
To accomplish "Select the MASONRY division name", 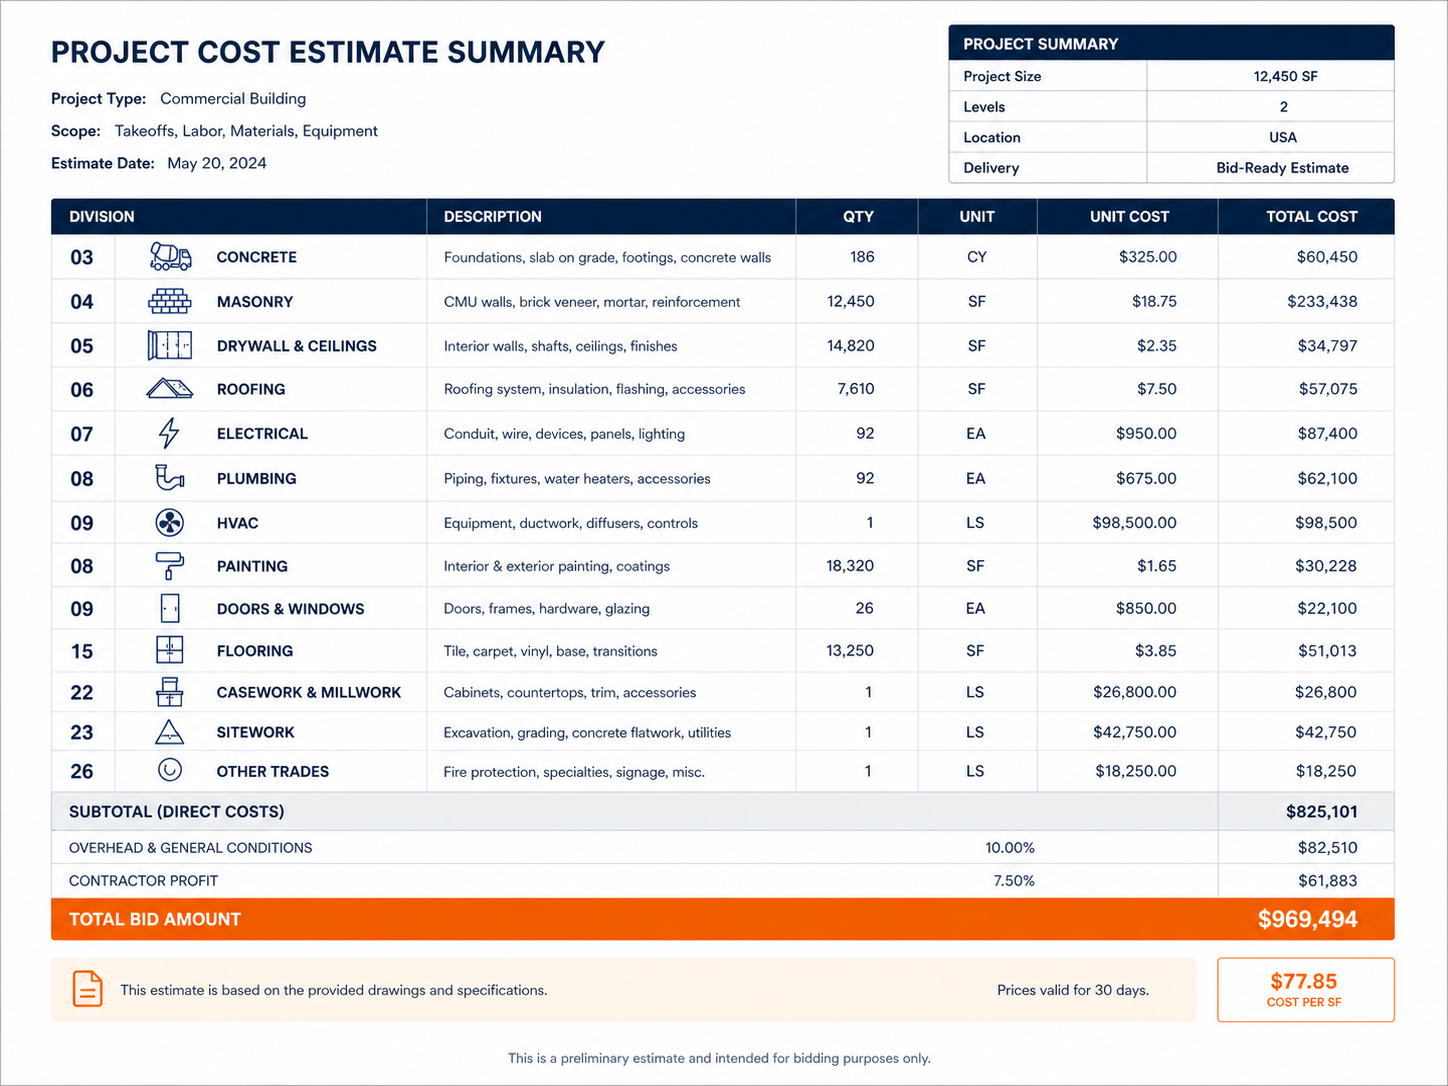I will pos(255,301).
